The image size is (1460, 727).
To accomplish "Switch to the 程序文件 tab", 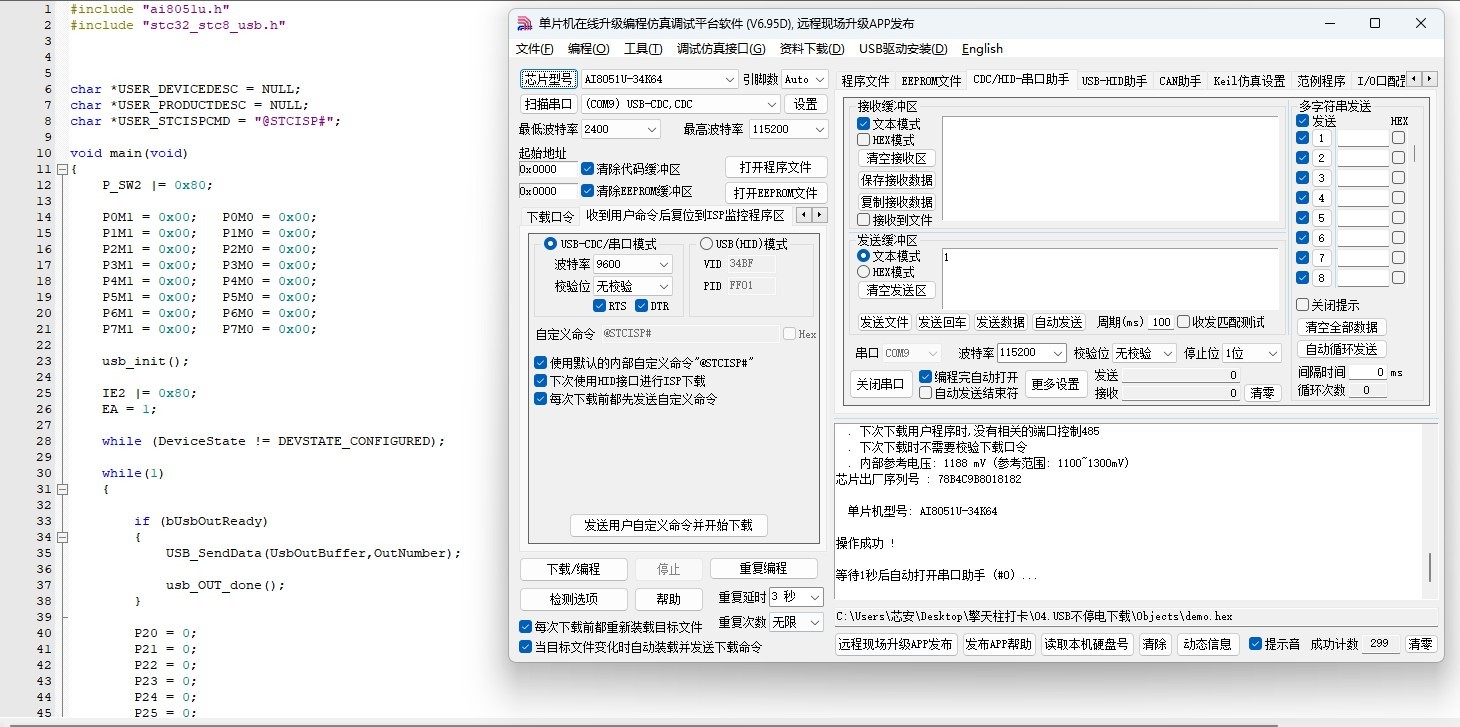I will pos(865,81).
